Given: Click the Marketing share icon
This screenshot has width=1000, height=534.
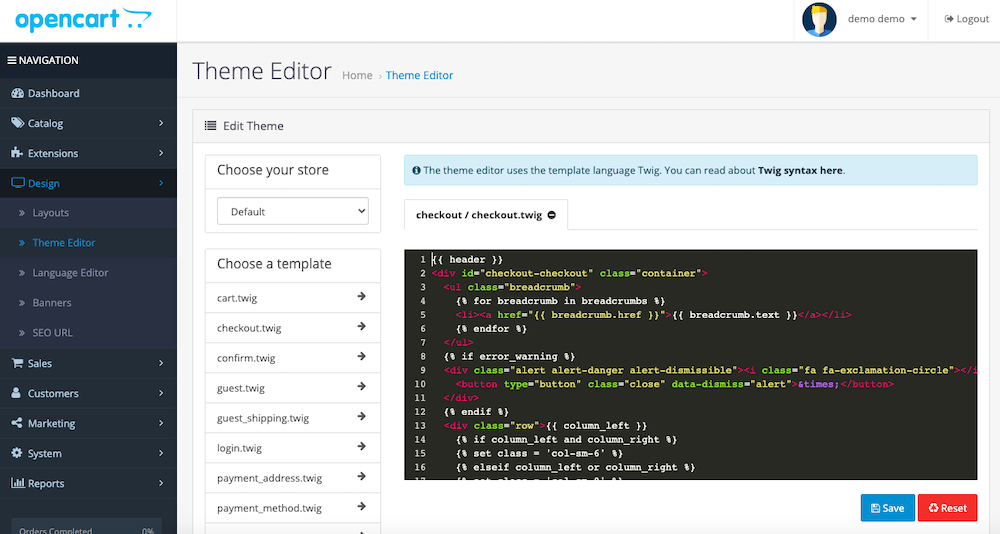Looking at the screenshot, I should 17,423.
